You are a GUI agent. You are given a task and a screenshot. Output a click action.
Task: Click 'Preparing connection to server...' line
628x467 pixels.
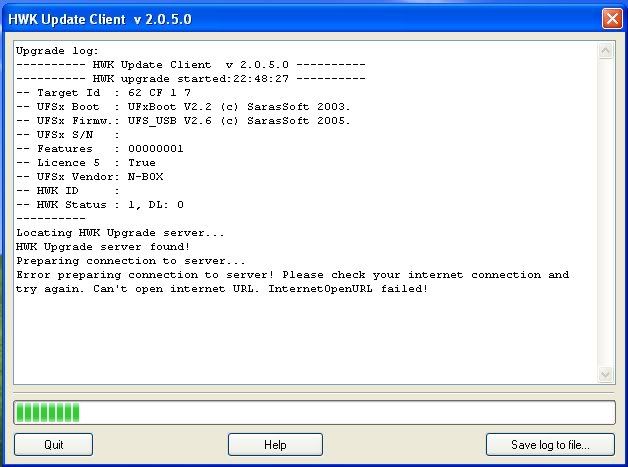[x=131, y=261]
